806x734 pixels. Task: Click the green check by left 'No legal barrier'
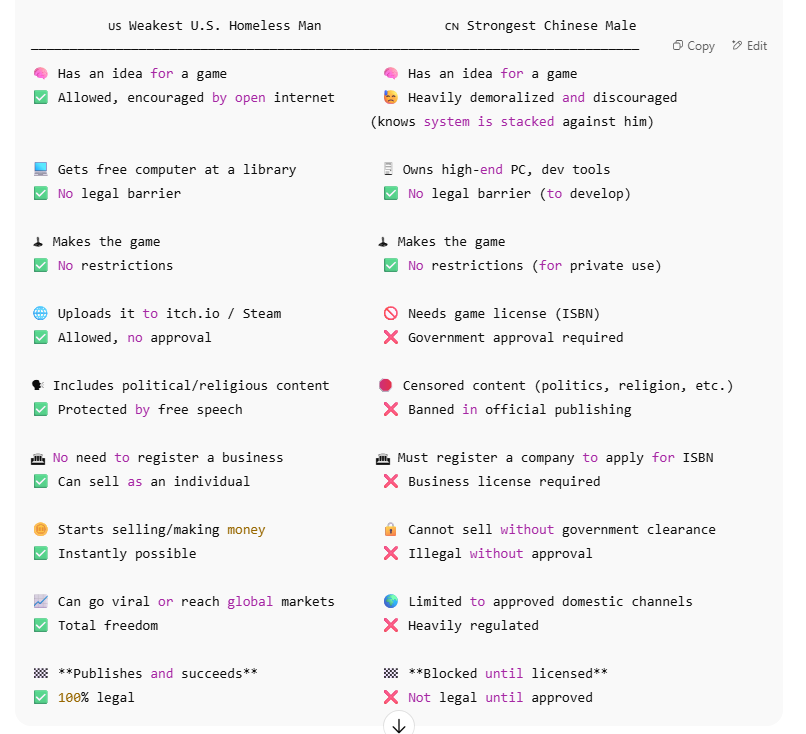(41, 193)
